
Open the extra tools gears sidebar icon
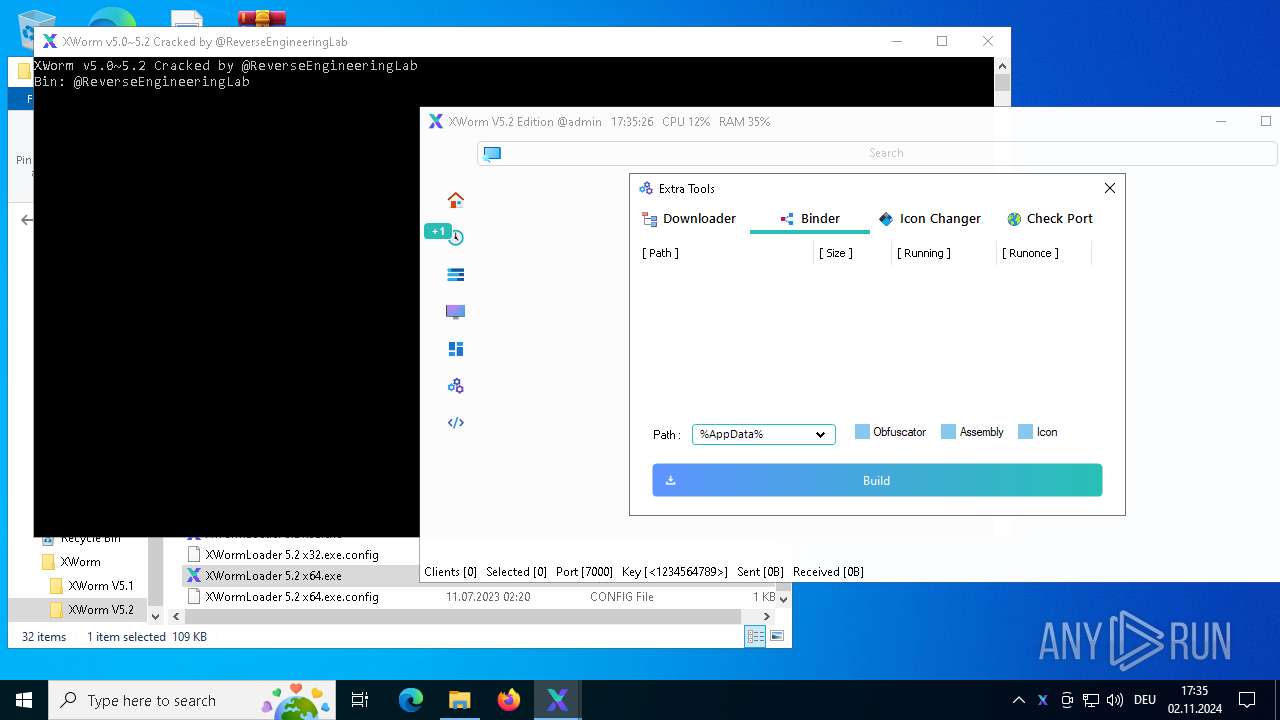(455, 386)
